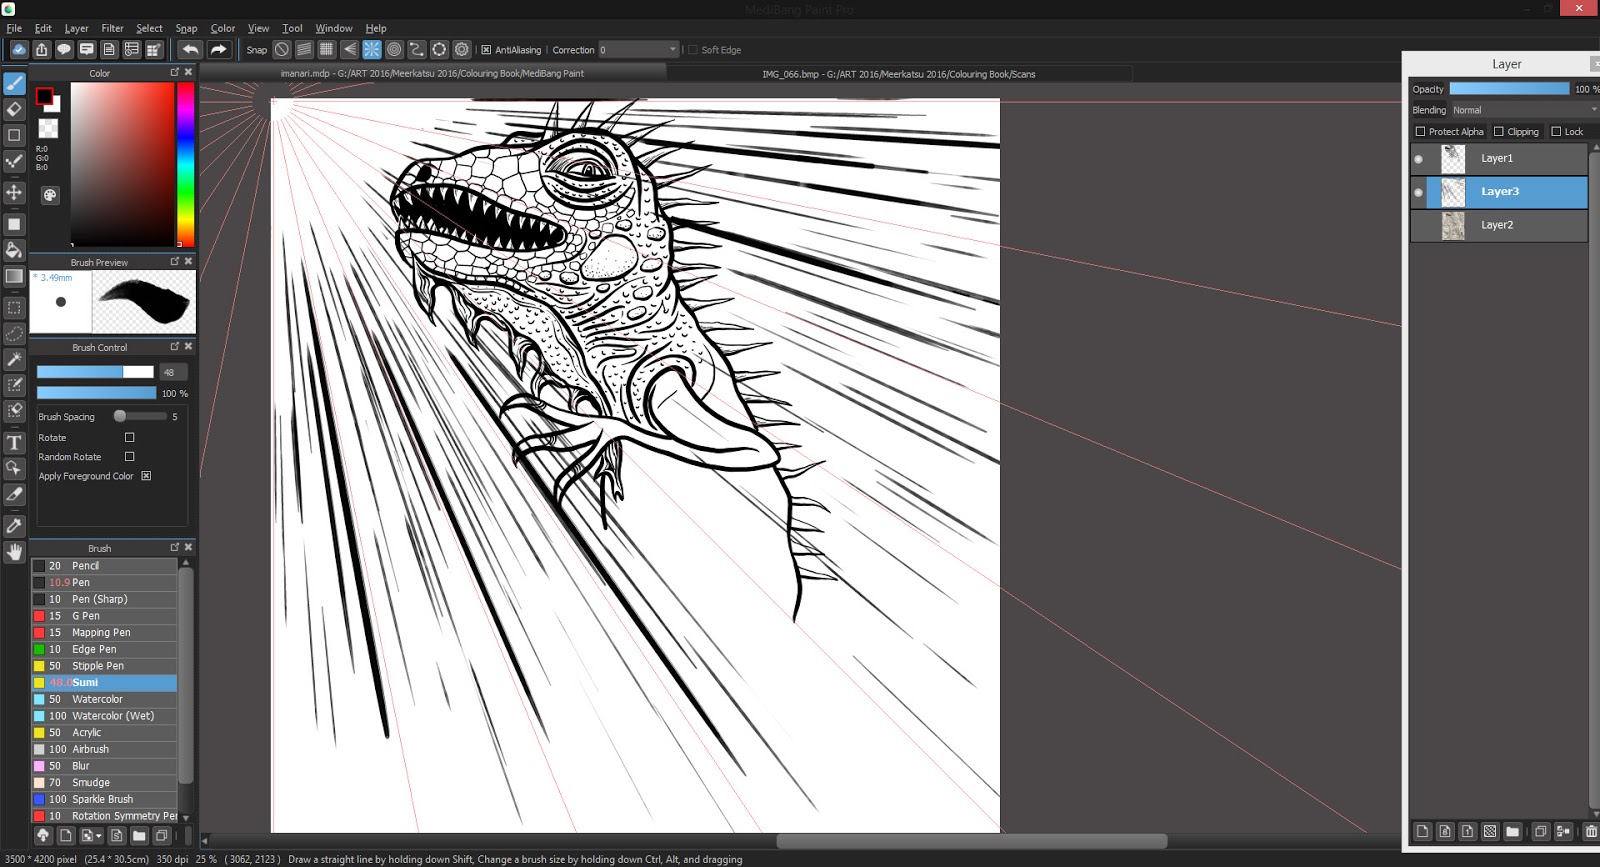Select the Gradient tool
Viewport: 1600px width, 867px height.
(x=14, y=276)
